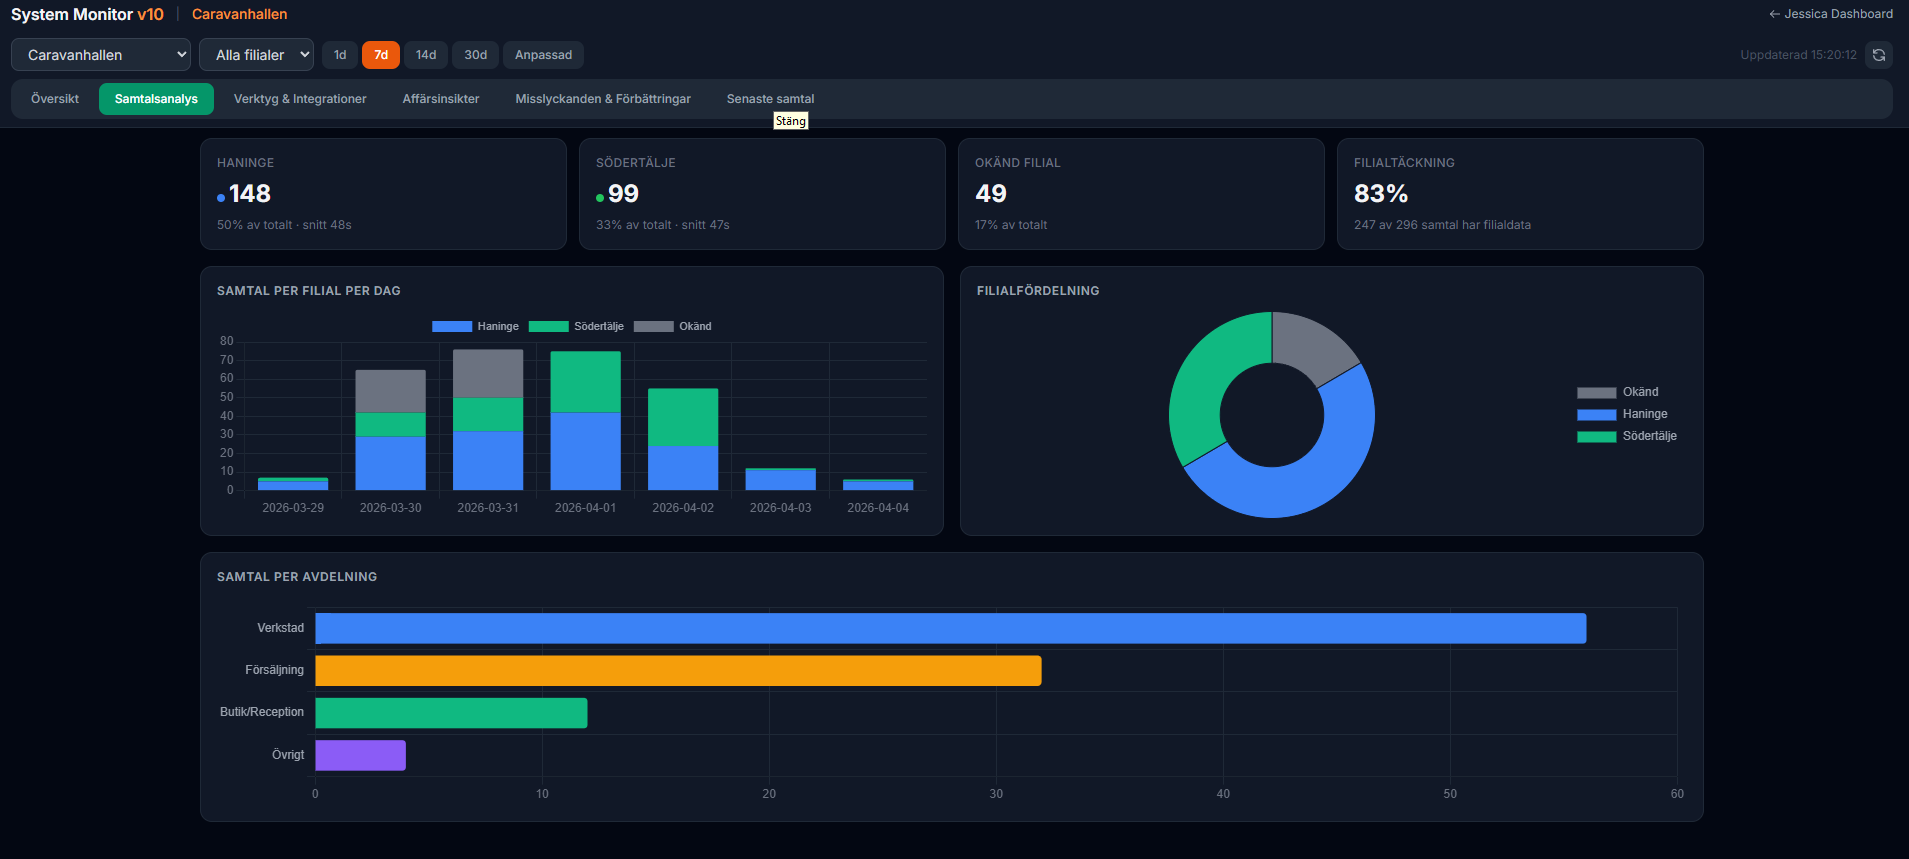The width and height of the screenshot is (1909, 859).
Task: Toggle Södertälje series in bar chart legend
Action: 576,327
